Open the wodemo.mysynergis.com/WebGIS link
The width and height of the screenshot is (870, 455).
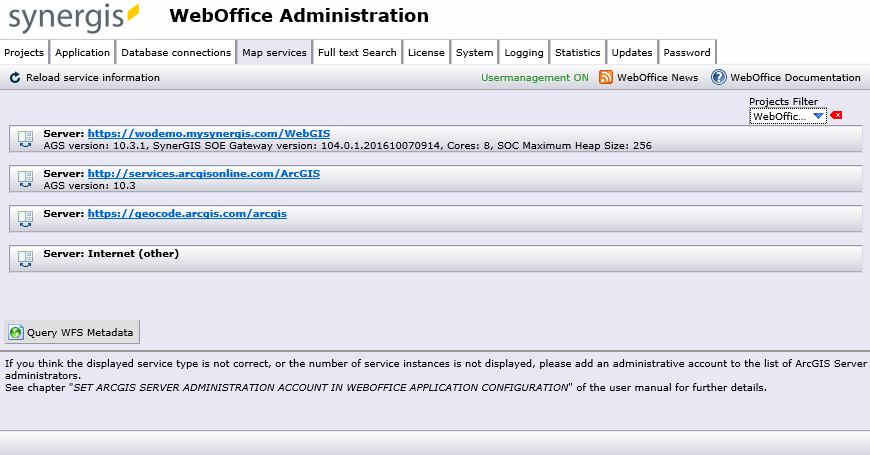click(209, 134)
